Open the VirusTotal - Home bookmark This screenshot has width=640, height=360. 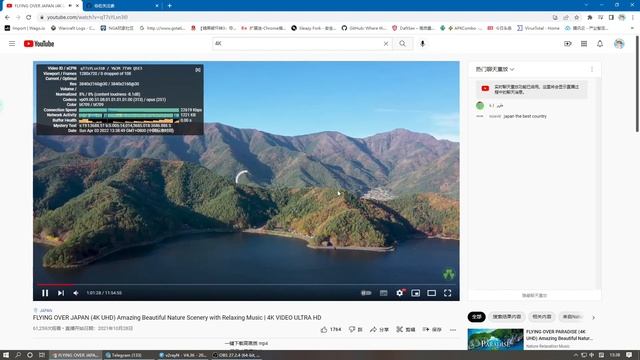coord(538,28)
